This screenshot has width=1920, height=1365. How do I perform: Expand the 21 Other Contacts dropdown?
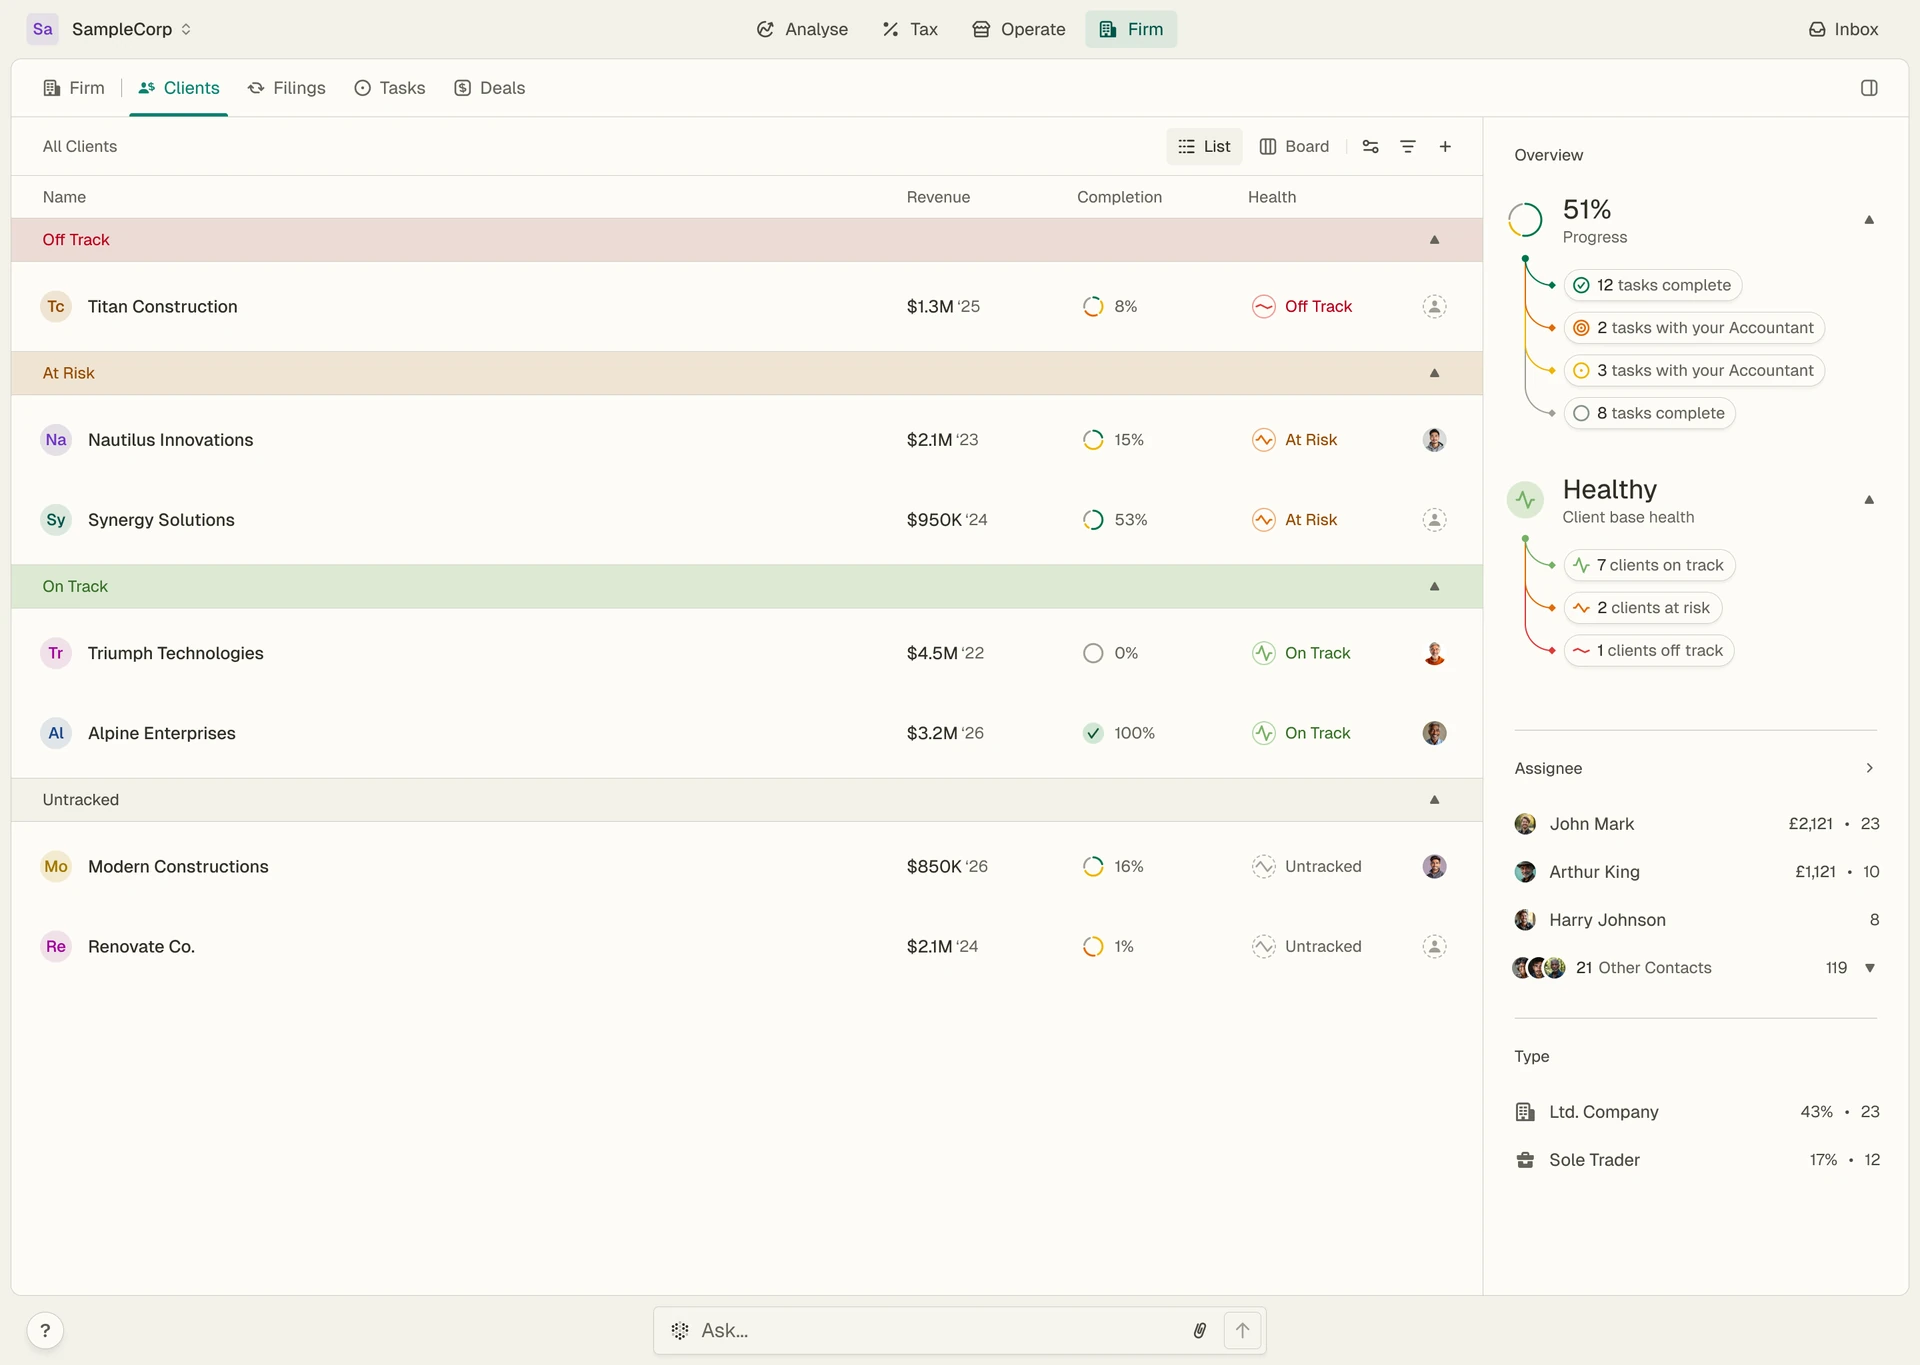(x=1869, y=968)
